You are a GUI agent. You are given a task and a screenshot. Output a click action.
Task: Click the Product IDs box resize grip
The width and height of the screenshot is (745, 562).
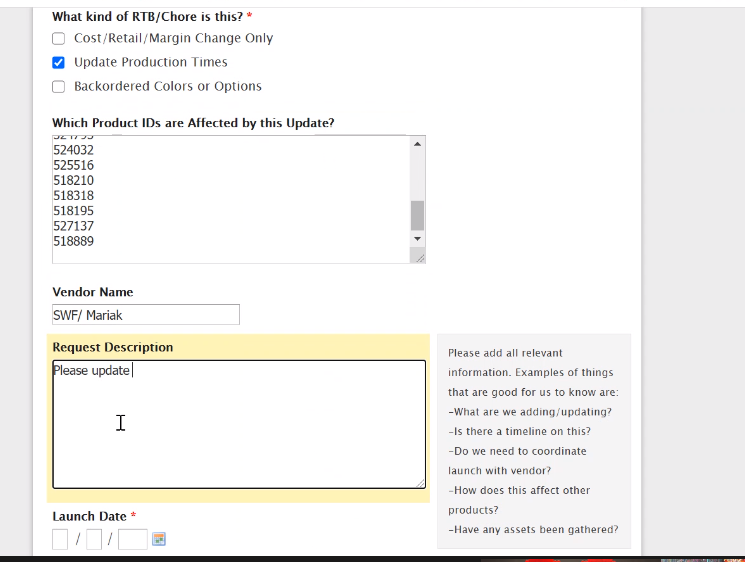tap(420, 258)
